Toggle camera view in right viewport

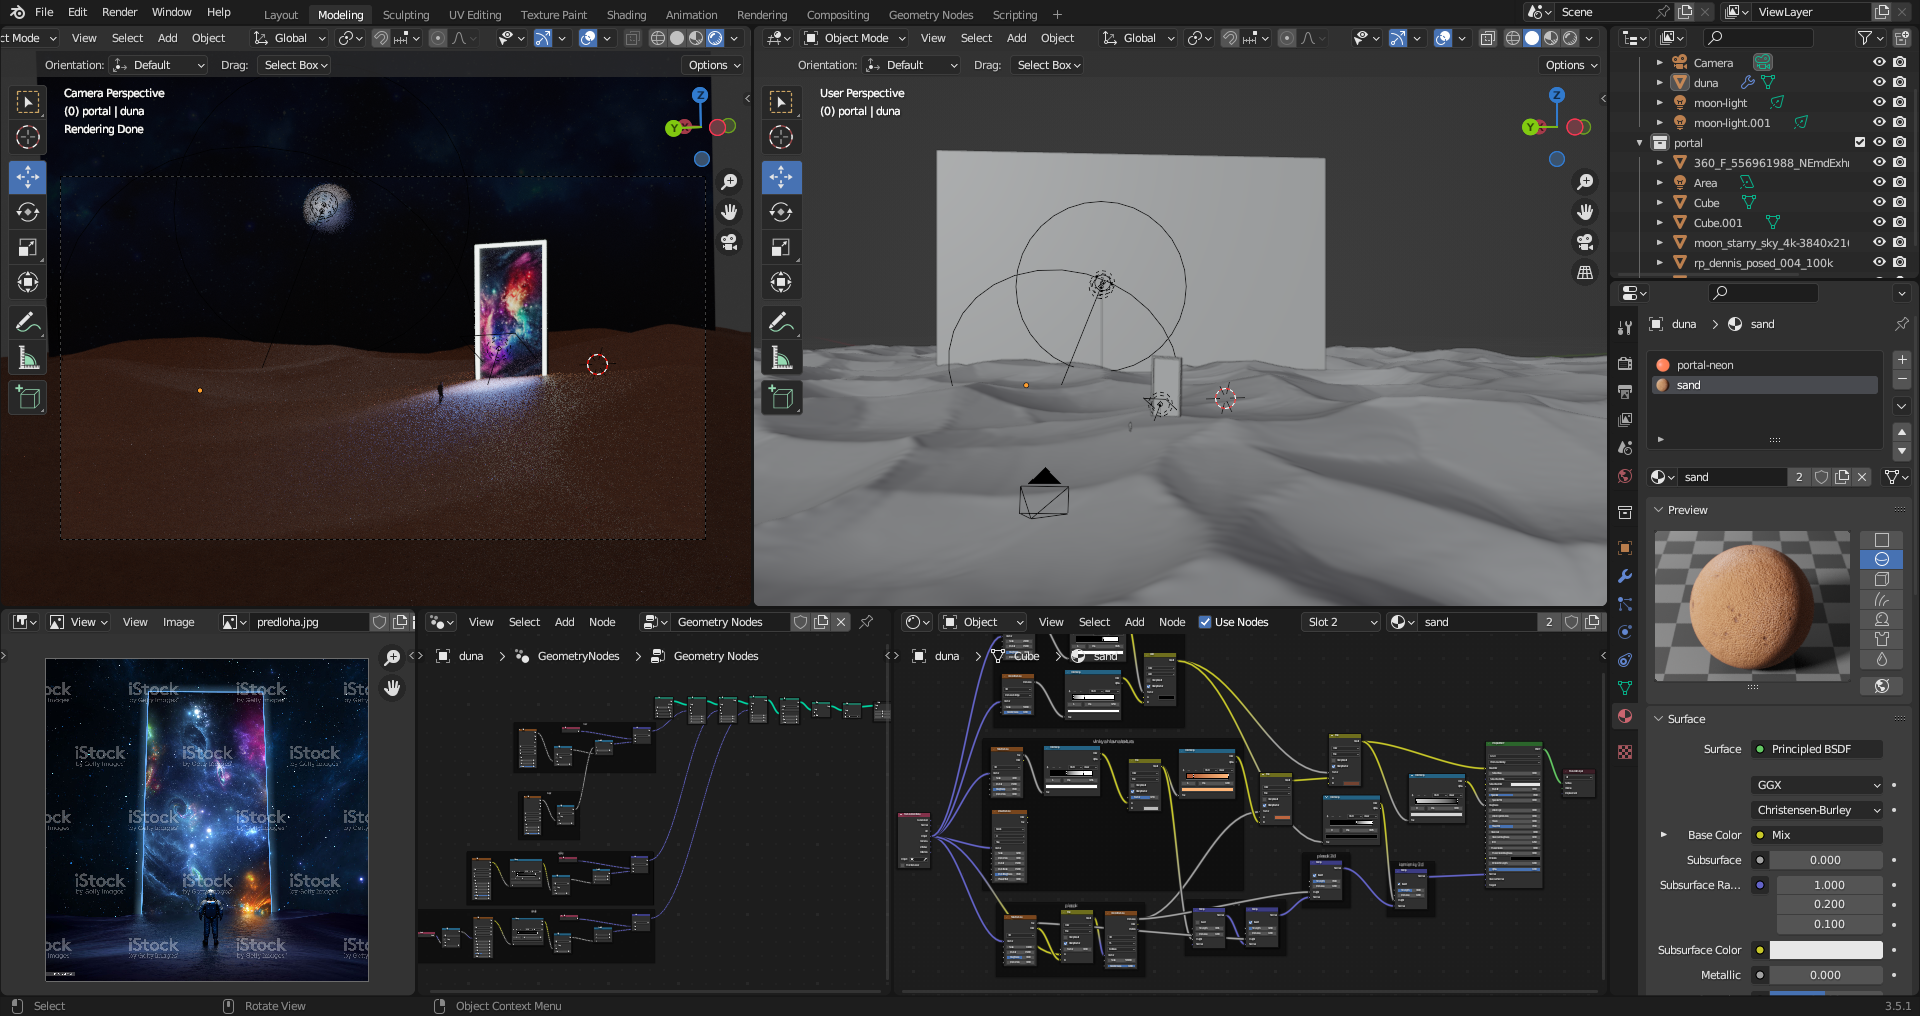tap(1585, 243)
